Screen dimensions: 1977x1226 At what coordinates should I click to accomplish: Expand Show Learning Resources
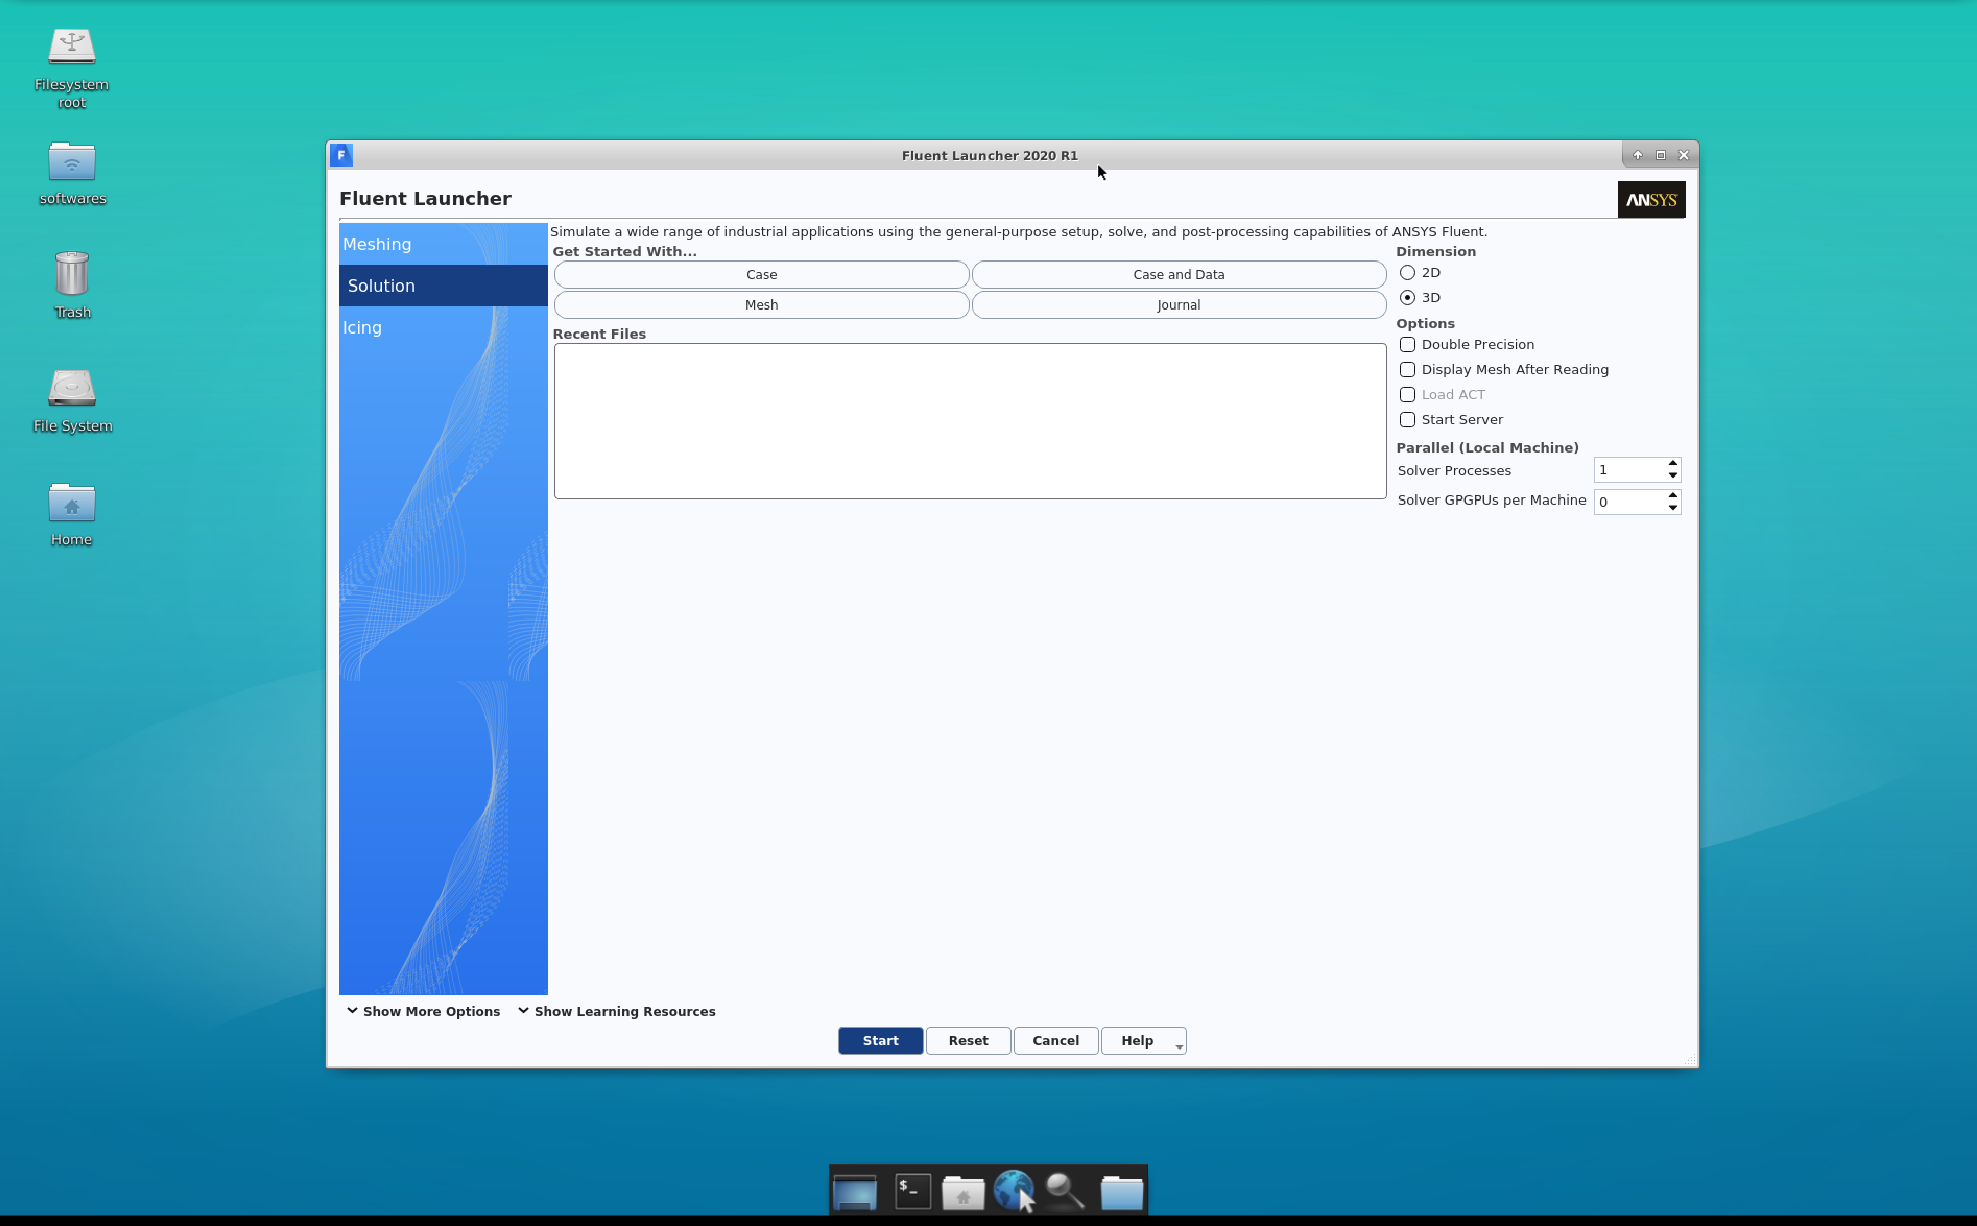click(x=617, y=1012)
